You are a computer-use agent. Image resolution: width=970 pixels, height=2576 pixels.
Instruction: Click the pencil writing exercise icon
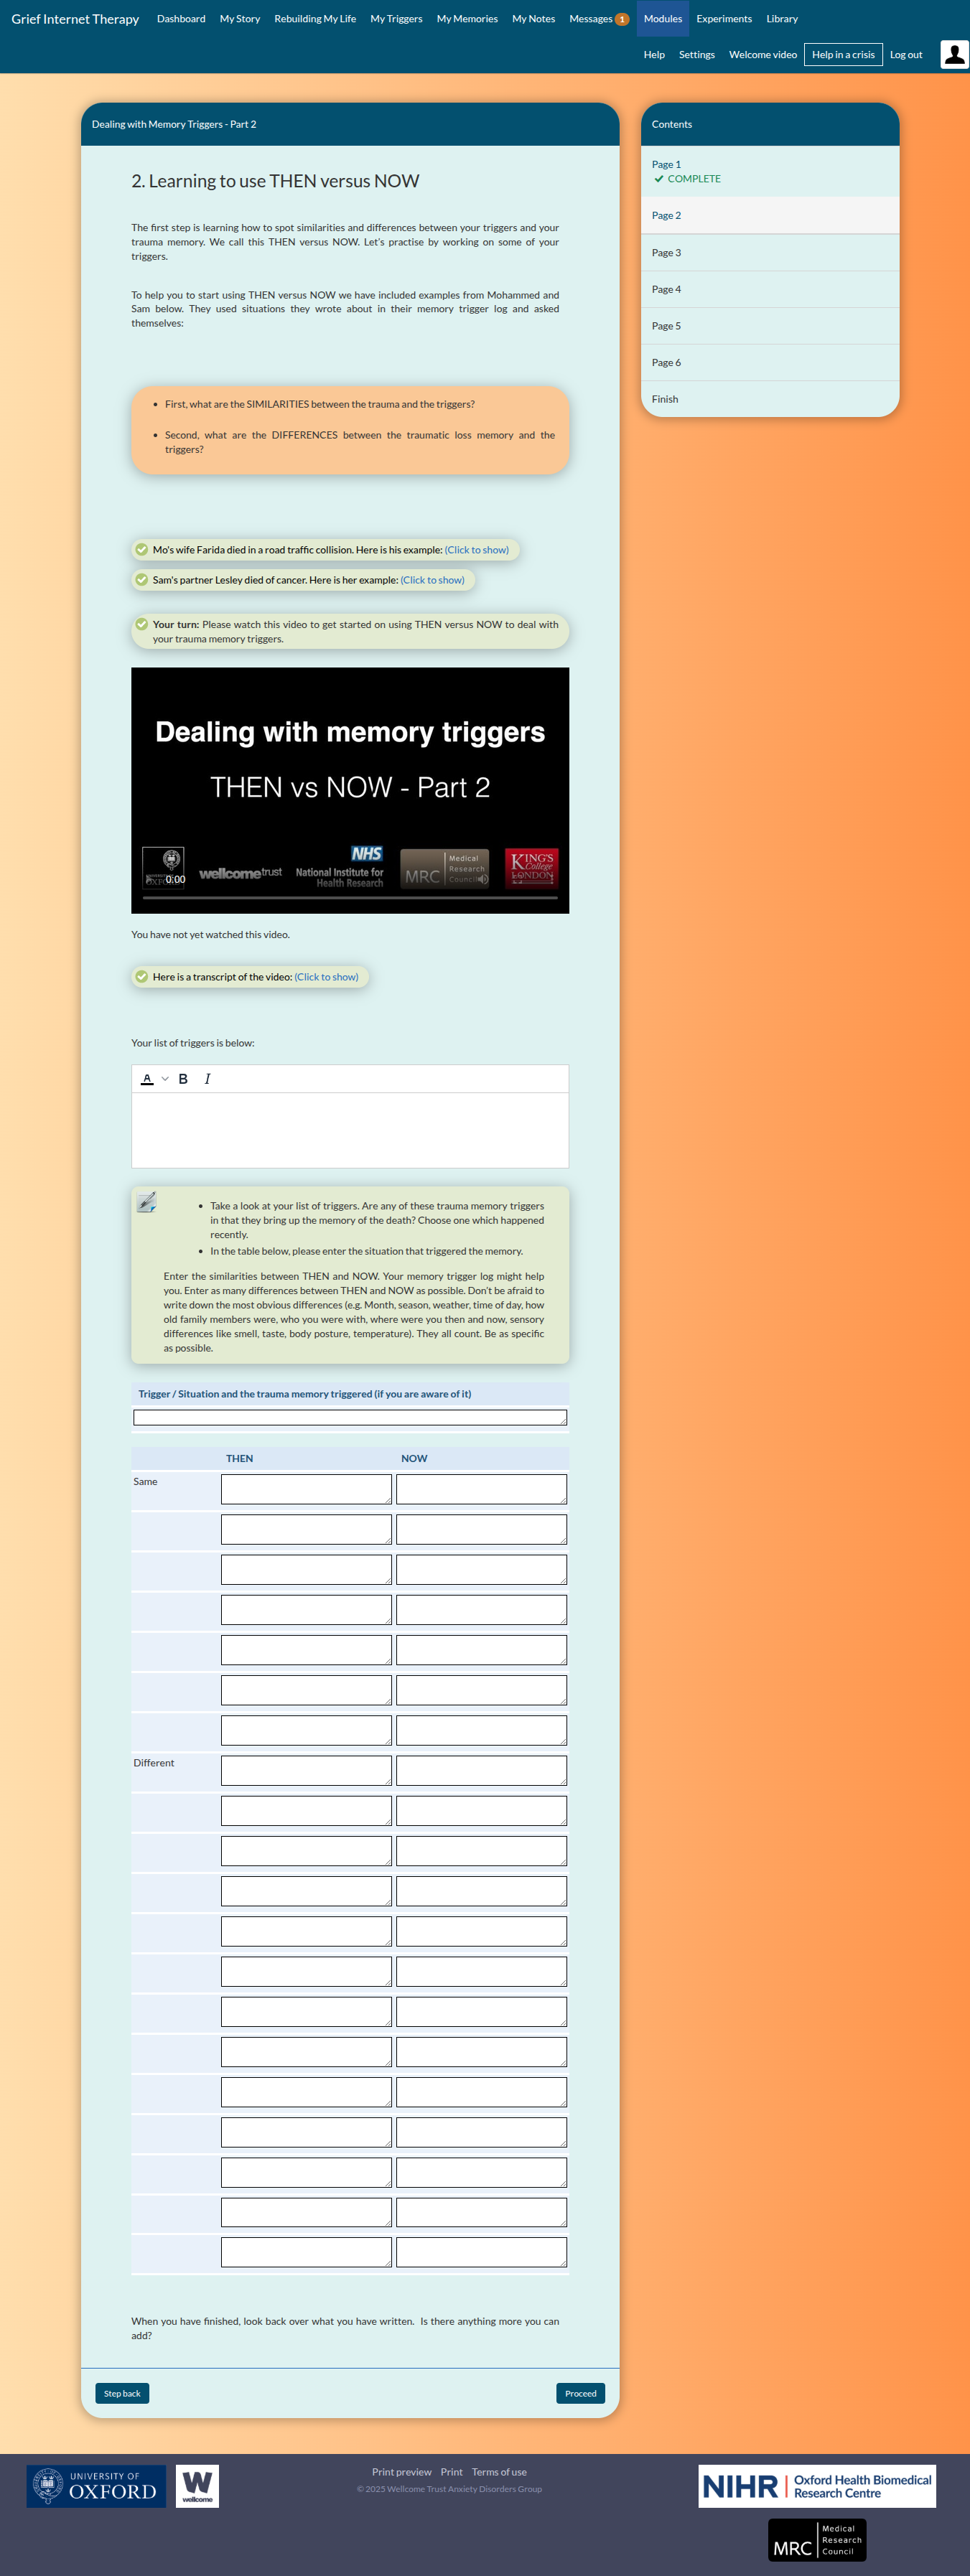(x=147, y=1202)
